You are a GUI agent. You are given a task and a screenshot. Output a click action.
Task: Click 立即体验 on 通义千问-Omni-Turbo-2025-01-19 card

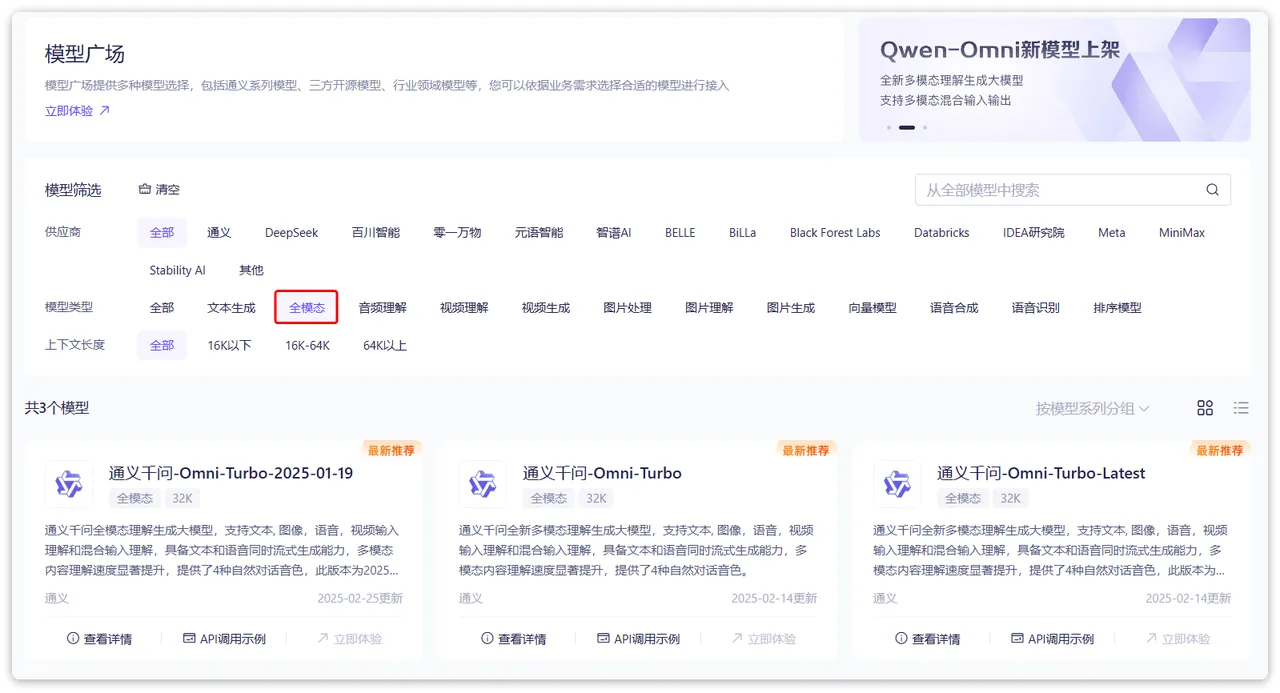(349, 638)
